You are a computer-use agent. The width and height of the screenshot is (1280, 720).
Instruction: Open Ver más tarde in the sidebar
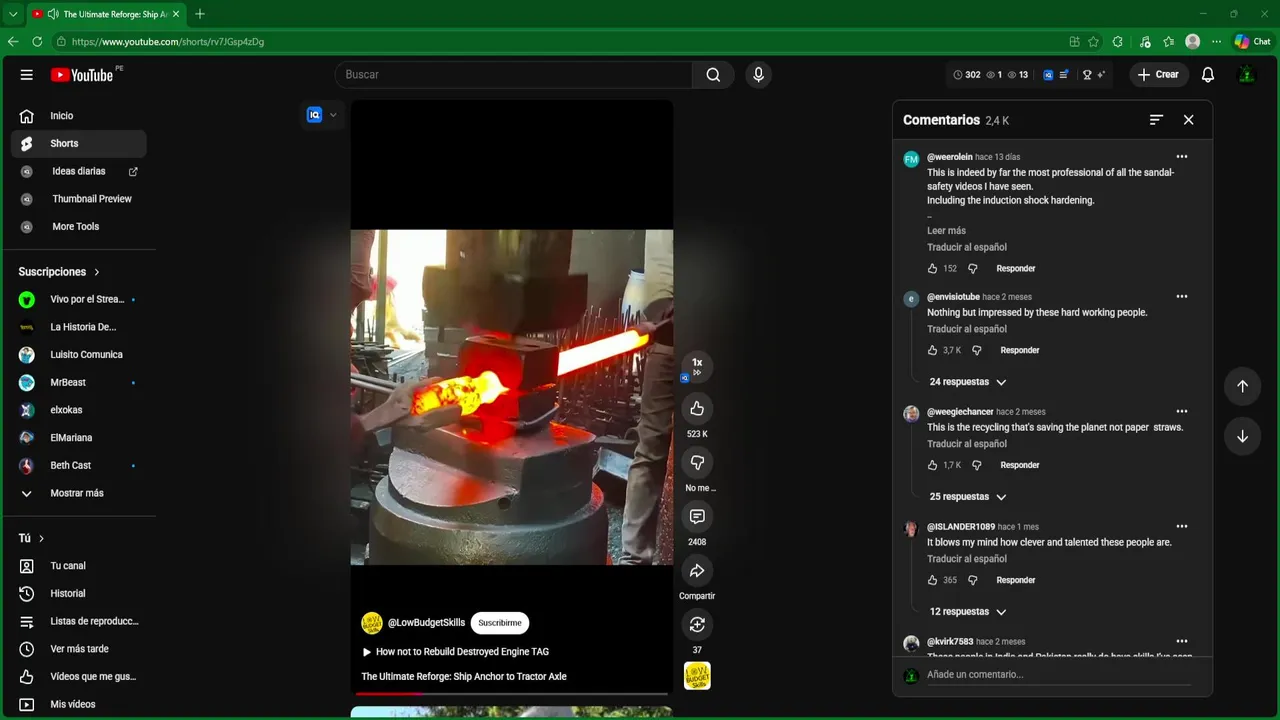tap(78, 649)
